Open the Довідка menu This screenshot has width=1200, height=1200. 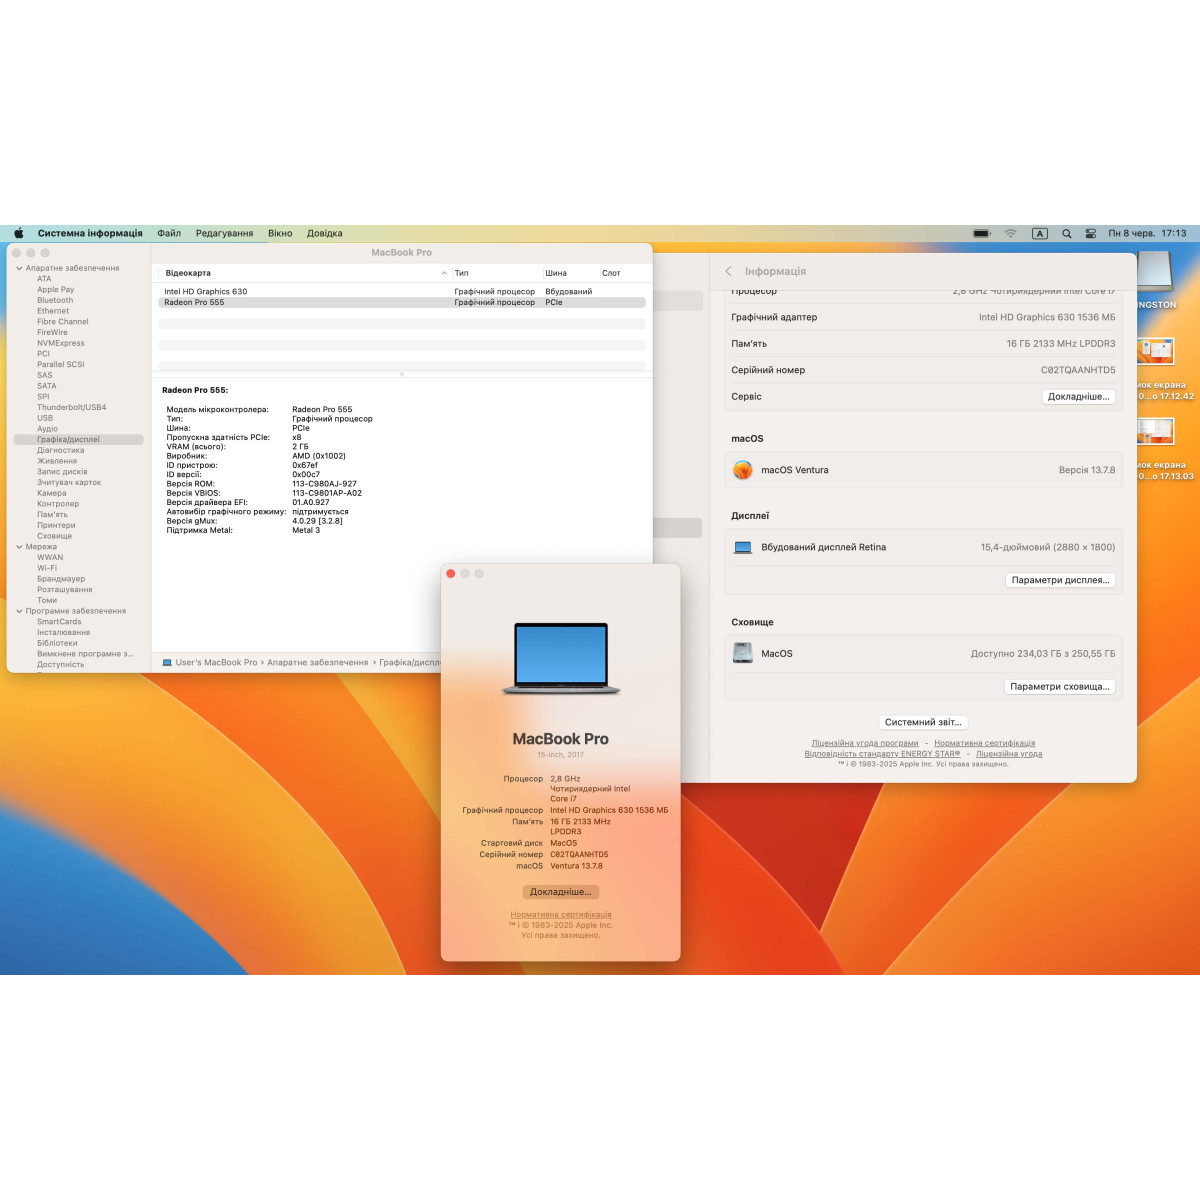[x=324, y=233]
